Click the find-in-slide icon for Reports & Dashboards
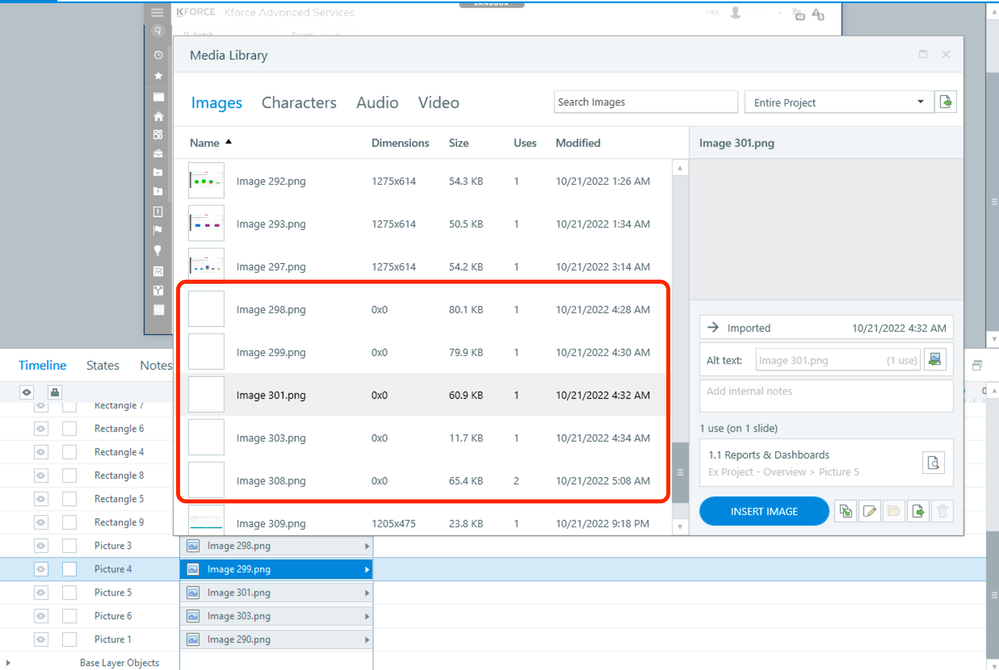Viewport: 999px width, 670px height. click(933, 463)
